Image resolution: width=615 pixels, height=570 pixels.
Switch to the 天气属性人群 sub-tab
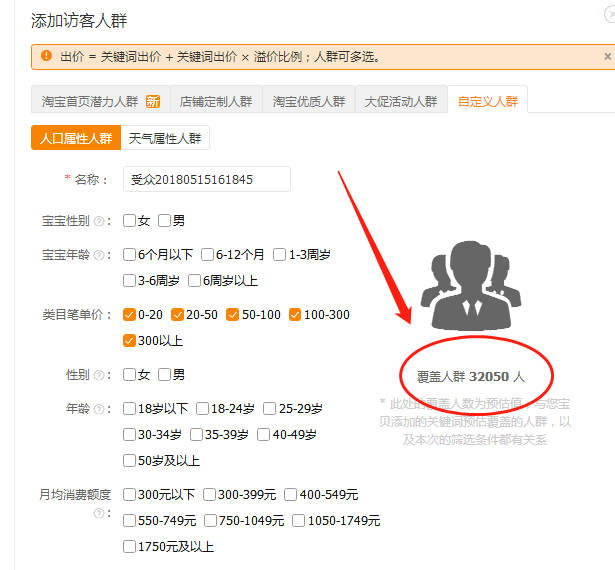165,138
